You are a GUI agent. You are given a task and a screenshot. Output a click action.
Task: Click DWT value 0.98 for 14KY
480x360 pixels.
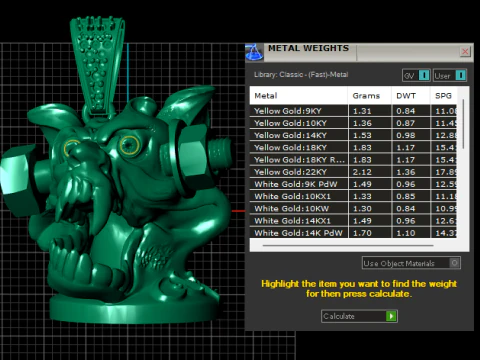click(x=406, y=136)
